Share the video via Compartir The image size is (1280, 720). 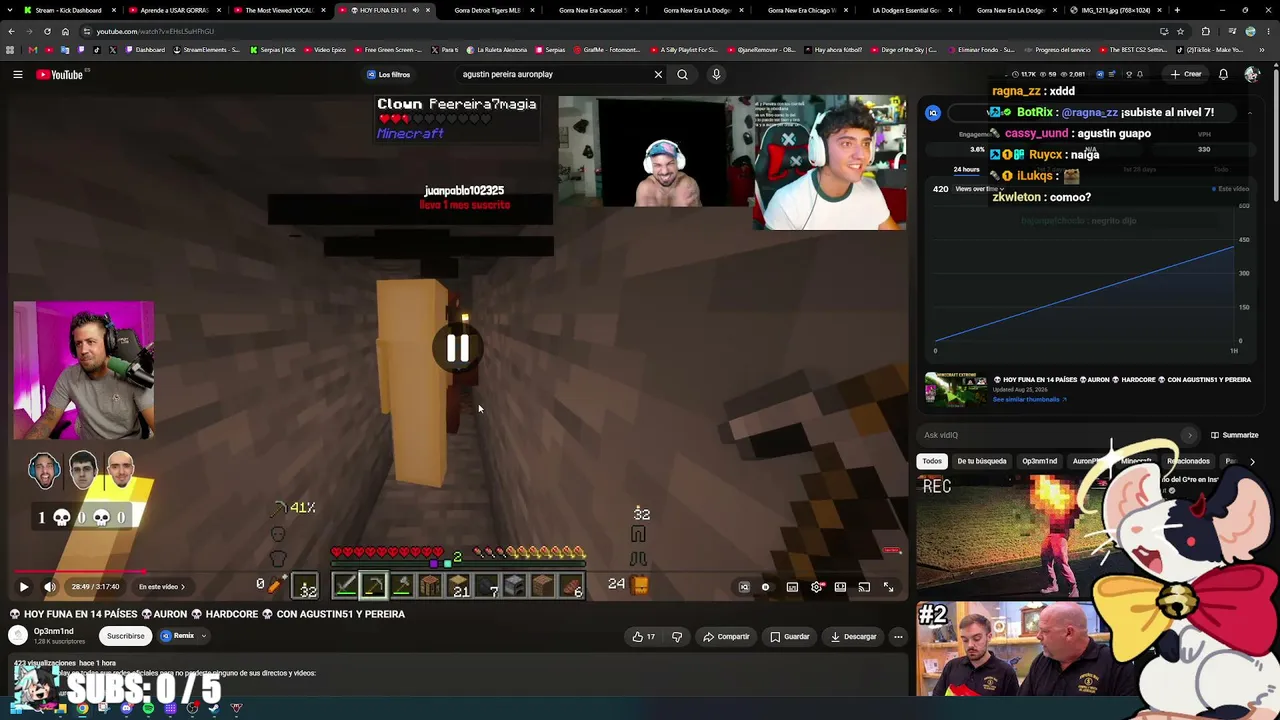[726, 636]
